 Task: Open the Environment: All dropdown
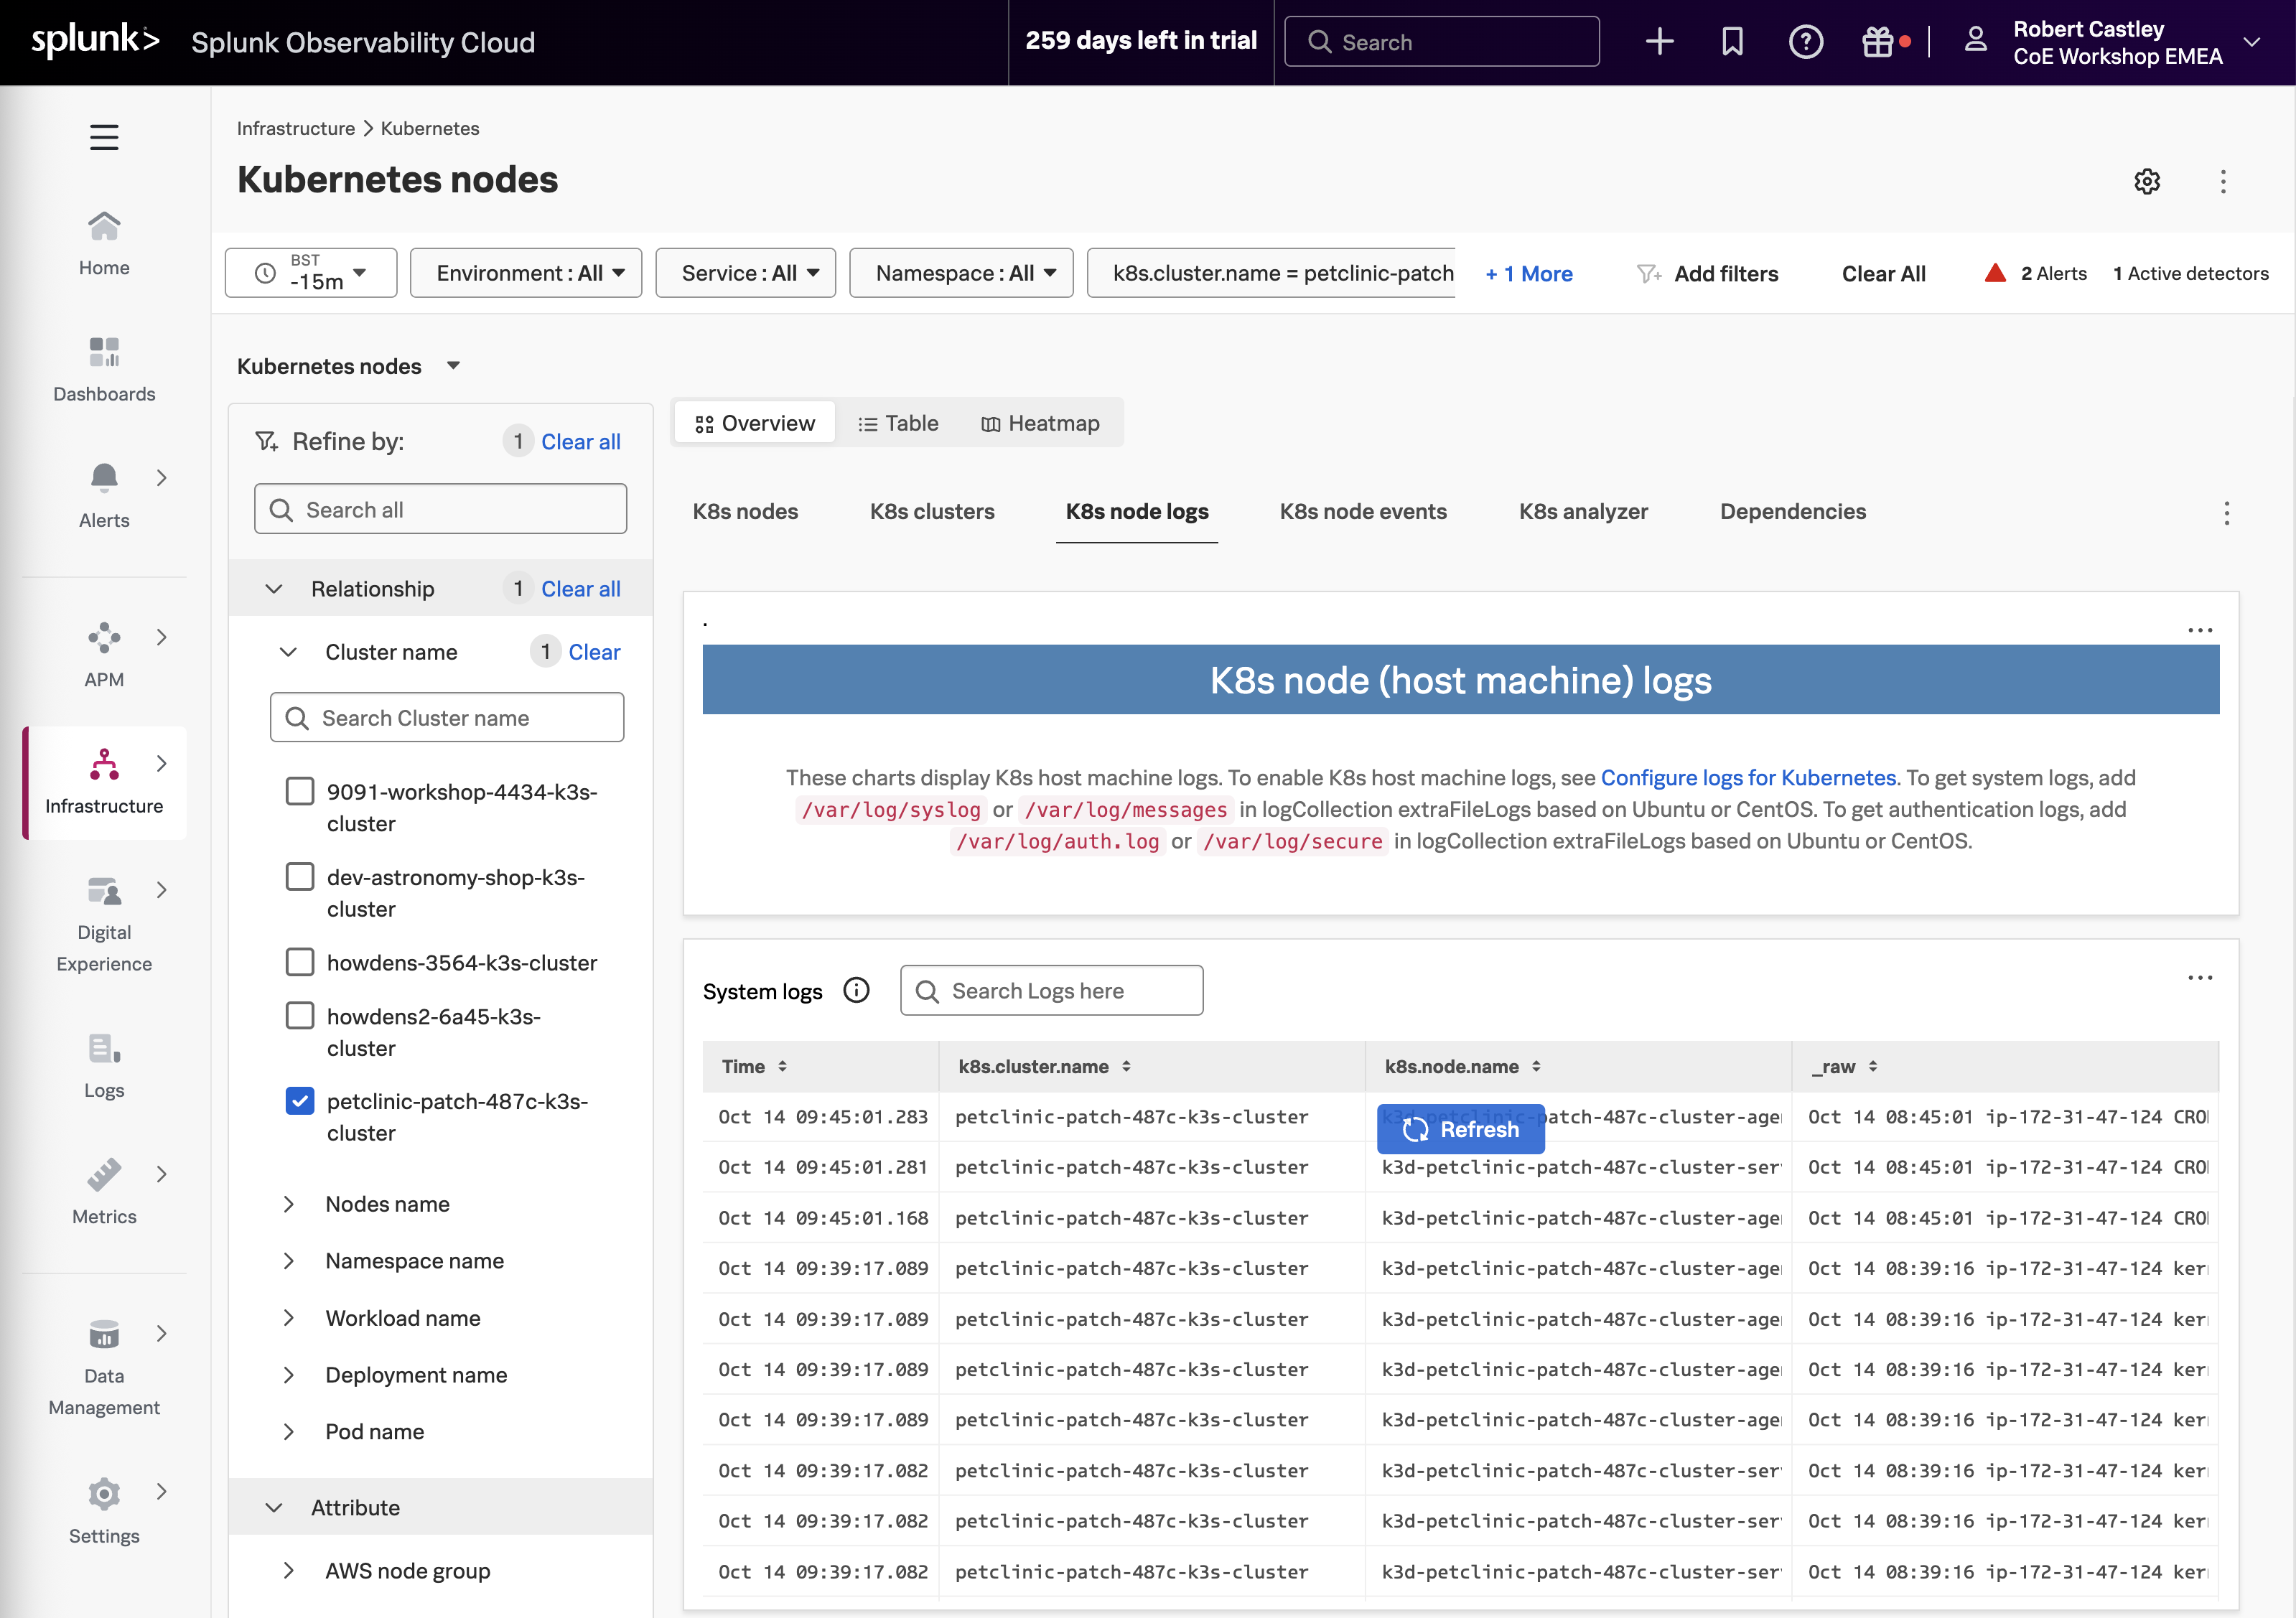click(x=526, y=273)
